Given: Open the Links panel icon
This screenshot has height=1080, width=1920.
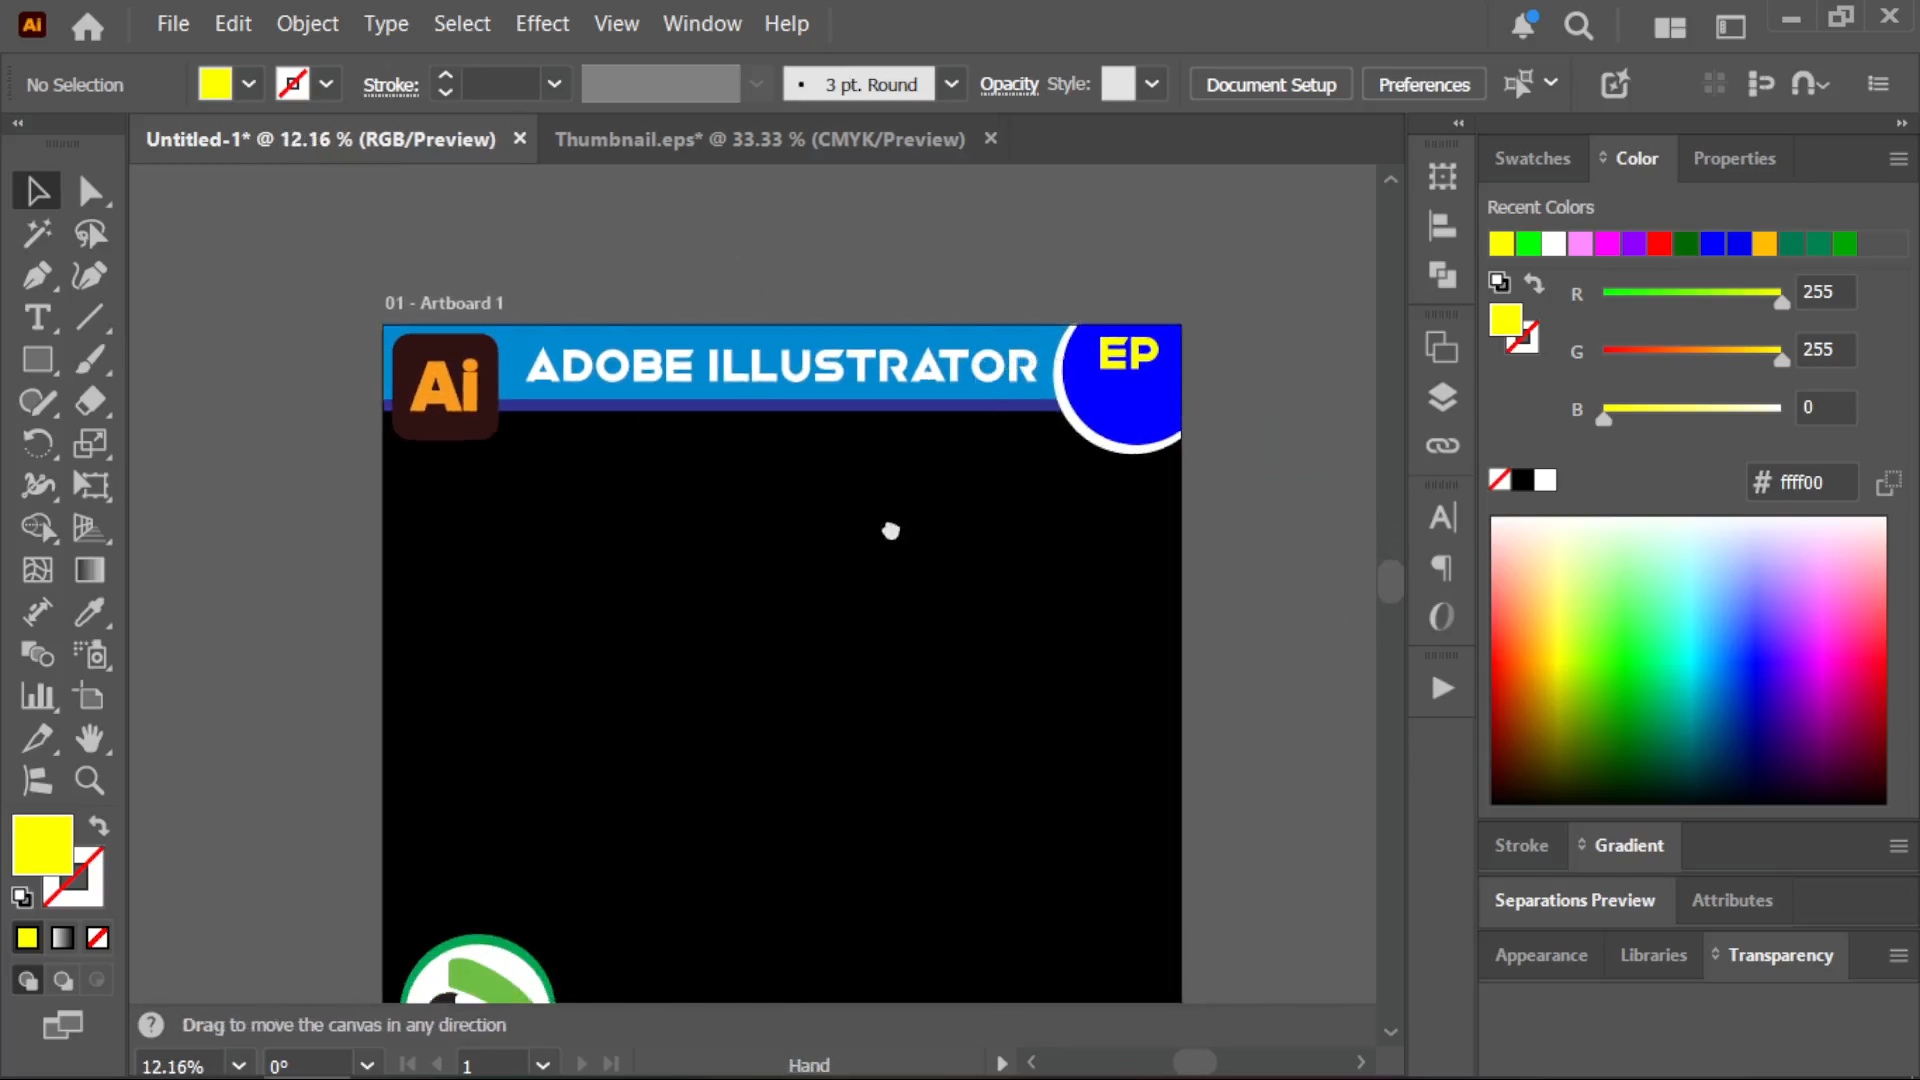Looking at the screenshot, I should pyautogui.click(x=1442, y=446).
